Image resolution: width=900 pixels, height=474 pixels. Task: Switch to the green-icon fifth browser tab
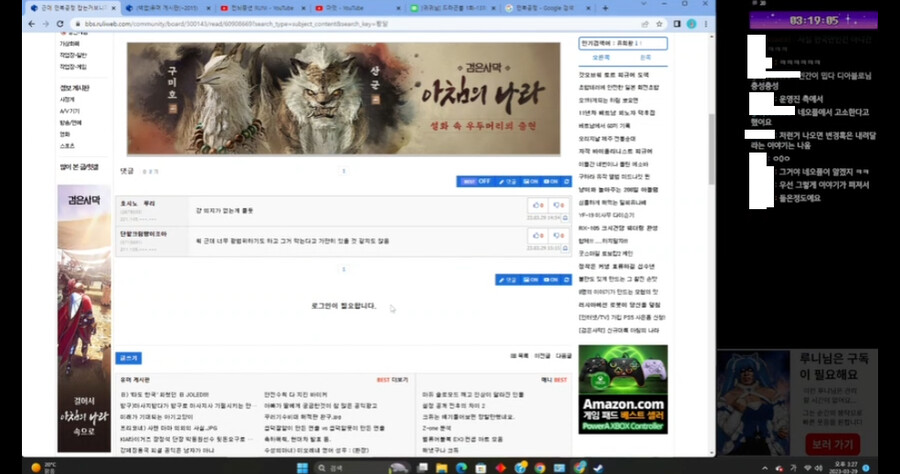(x=451, y=8)
